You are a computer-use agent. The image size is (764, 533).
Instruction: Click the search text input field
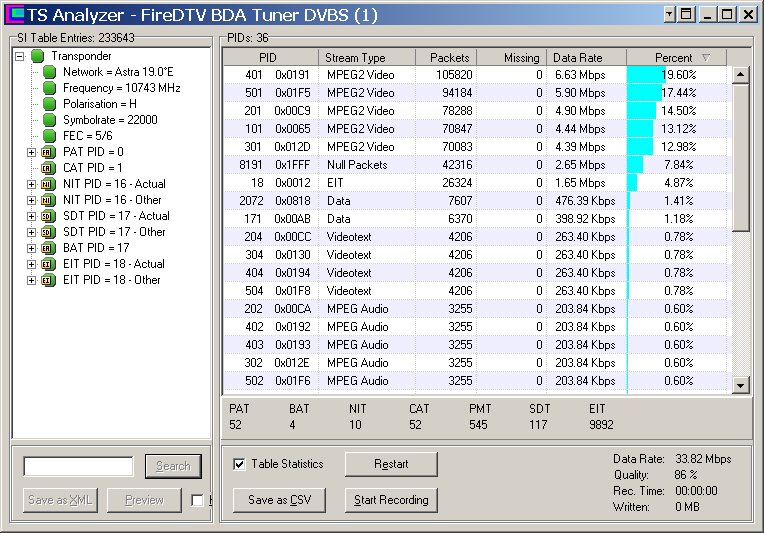[x=78, y=466]
